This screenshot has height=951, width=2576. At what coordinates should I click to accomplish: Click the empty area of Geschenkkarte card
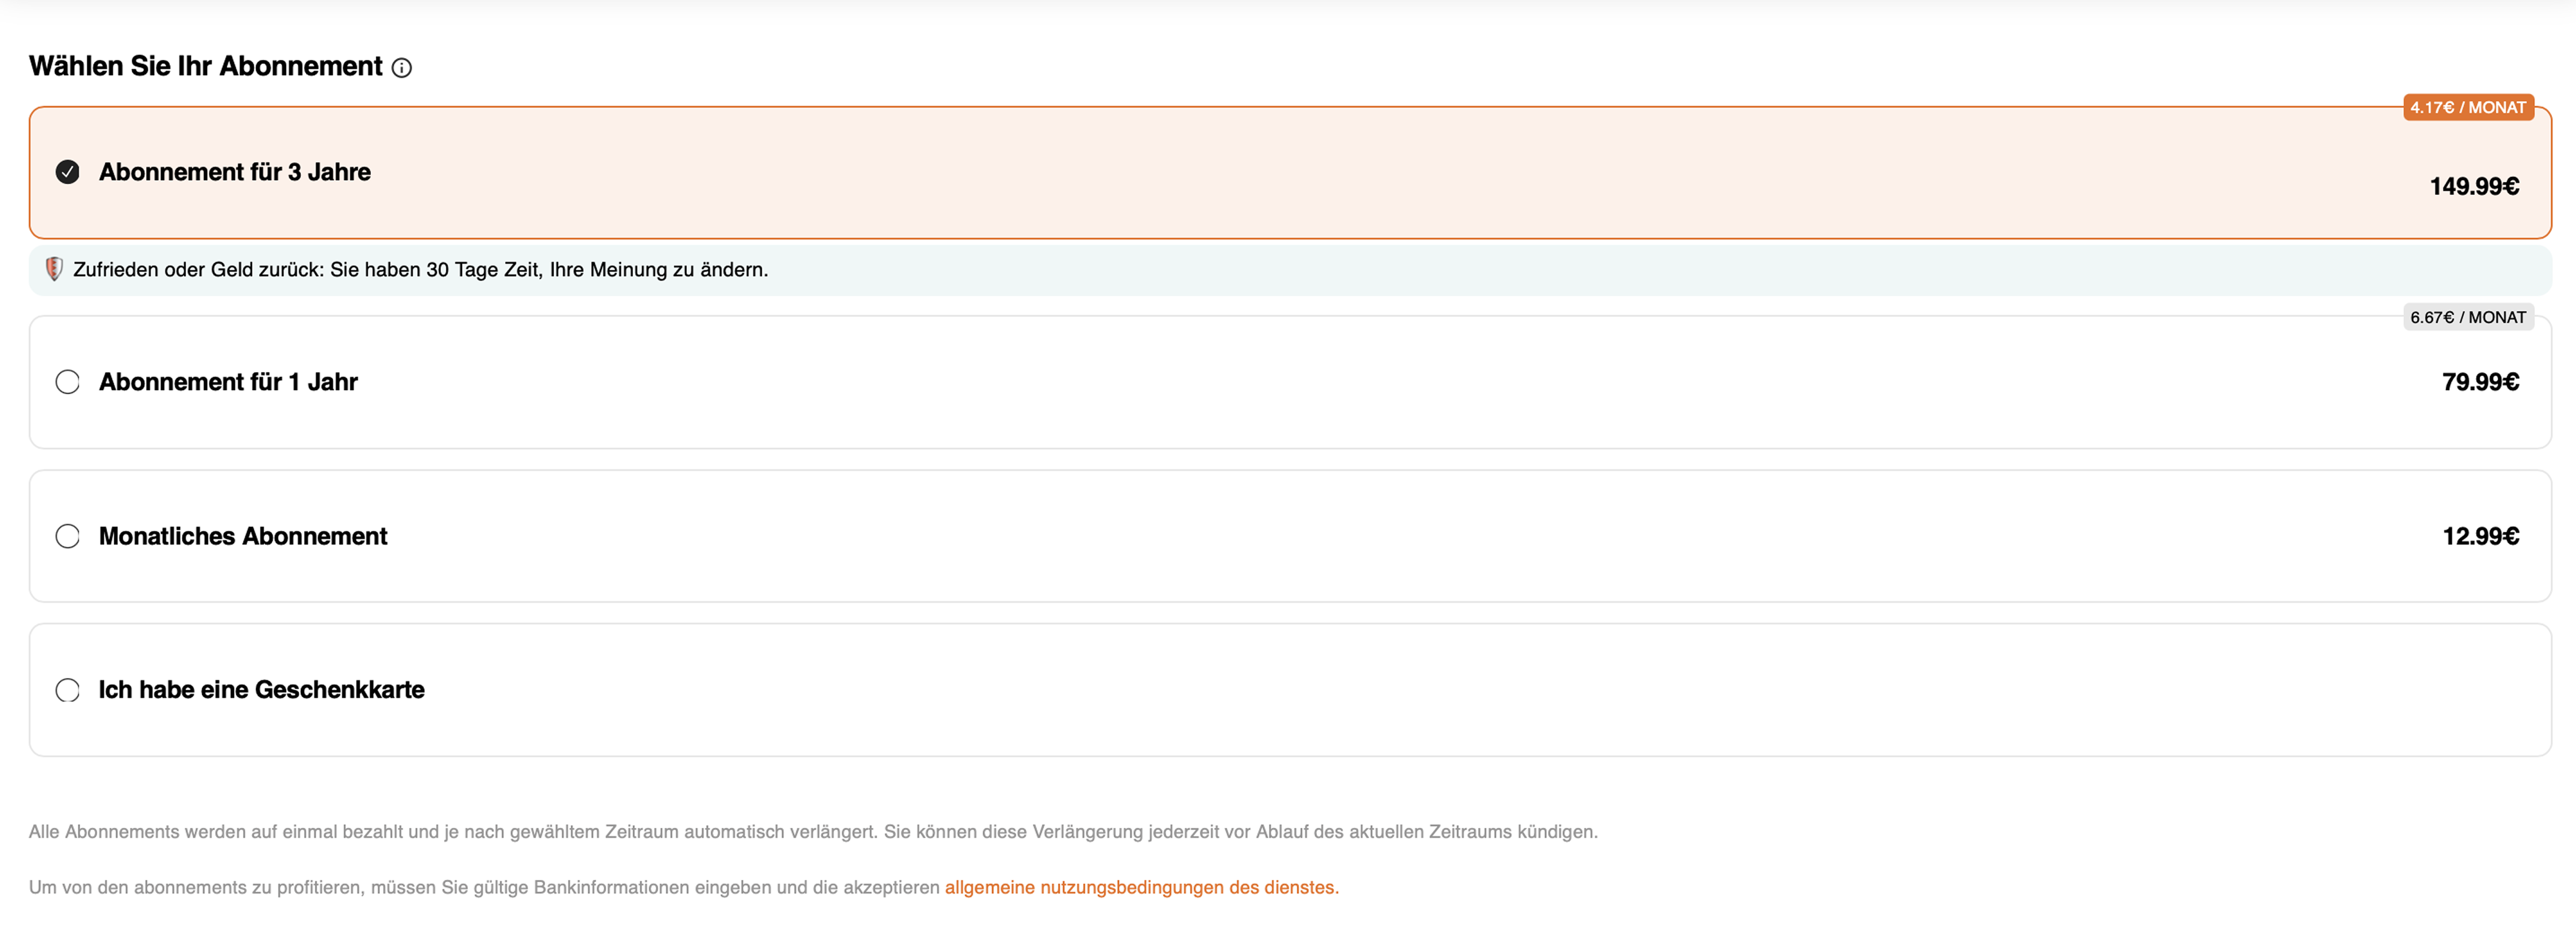1400,690
